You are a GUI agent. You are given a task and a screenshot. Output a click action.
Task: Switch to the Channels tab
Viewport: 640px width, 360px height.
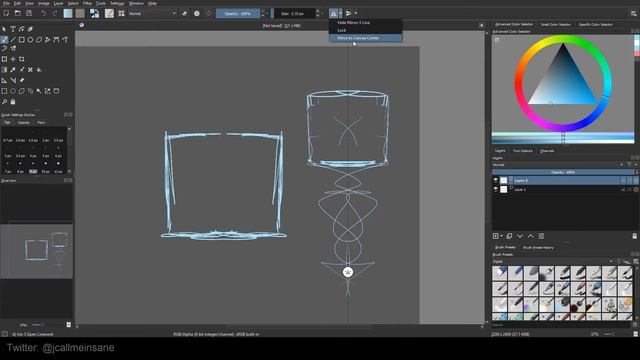(547, 151)
